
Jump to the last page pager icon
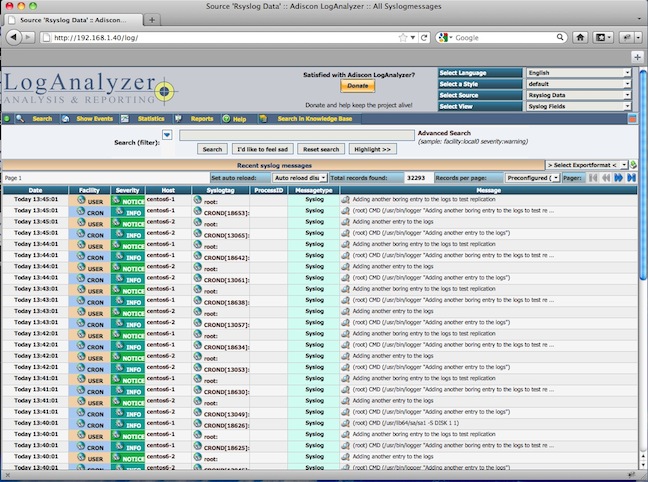coord(631,178)
